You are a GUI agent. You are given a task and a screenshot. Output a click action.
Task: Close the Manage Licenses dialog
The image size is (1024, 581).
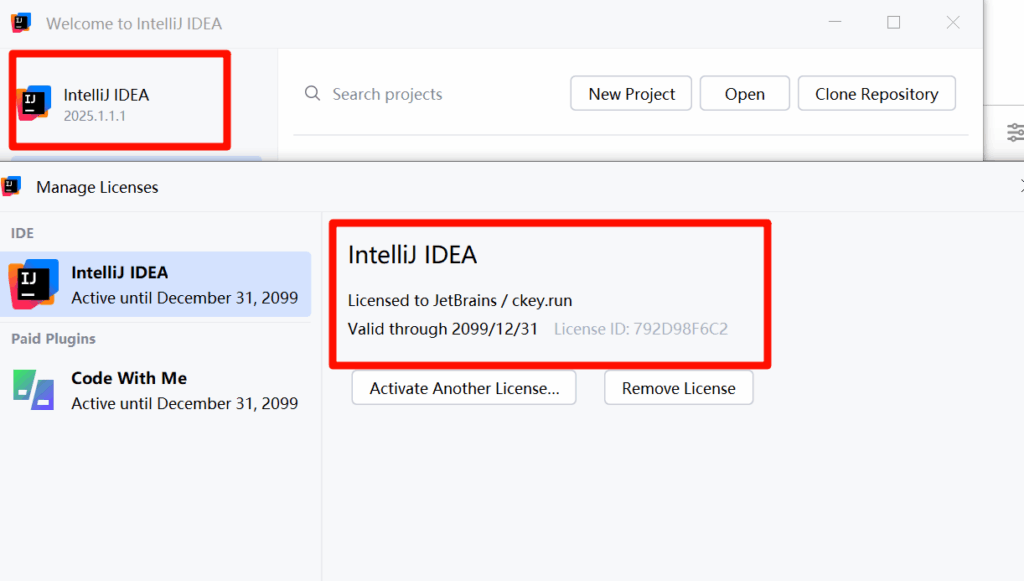tap(1021, 186)
